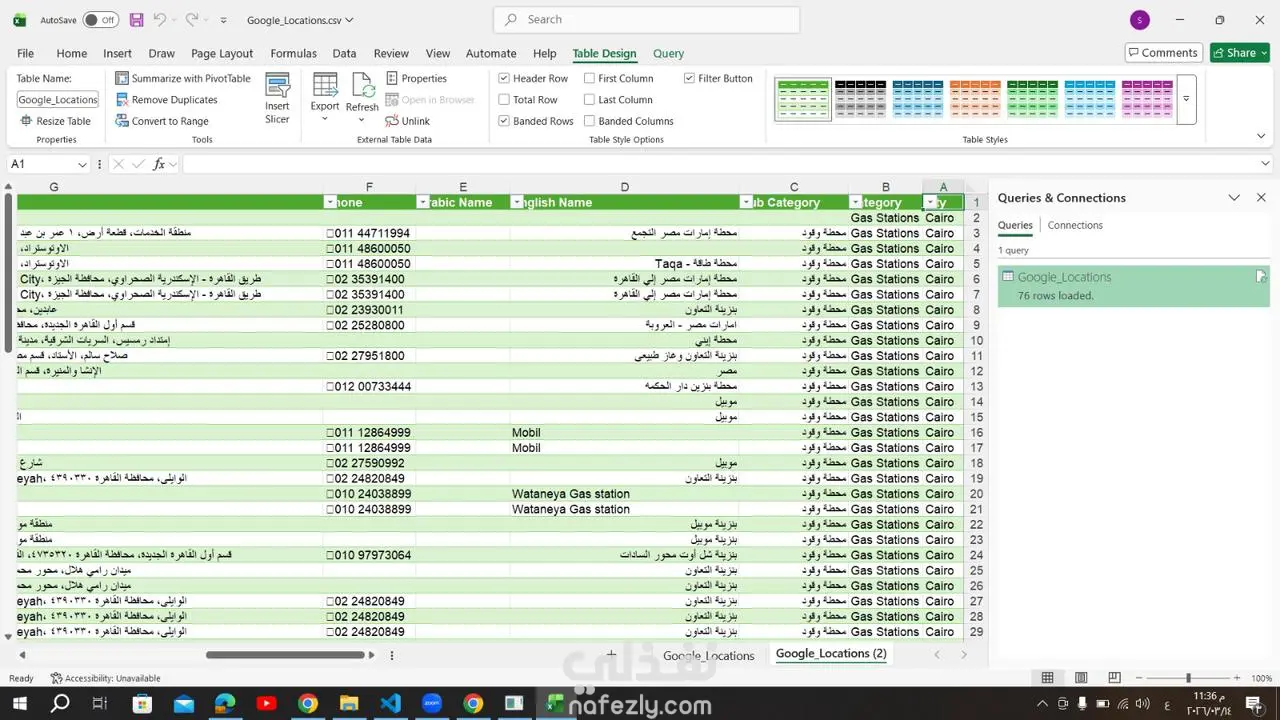Image resolution: width=1280 pixels, height=720 pixels.
Task: Uncheck the Filter Button checkbox
Action: (x=689, y=78)
